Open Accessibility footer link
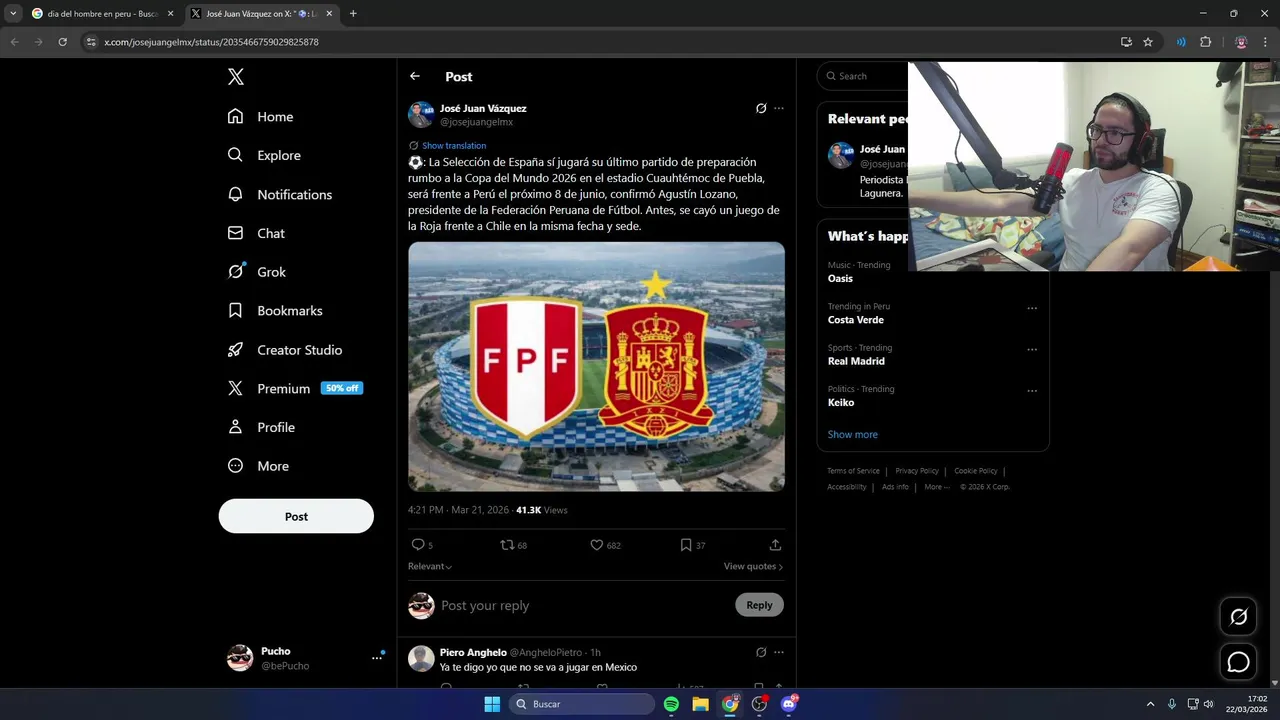The height and width of the screenshot is (720, 1280). (x=847, y=487)
